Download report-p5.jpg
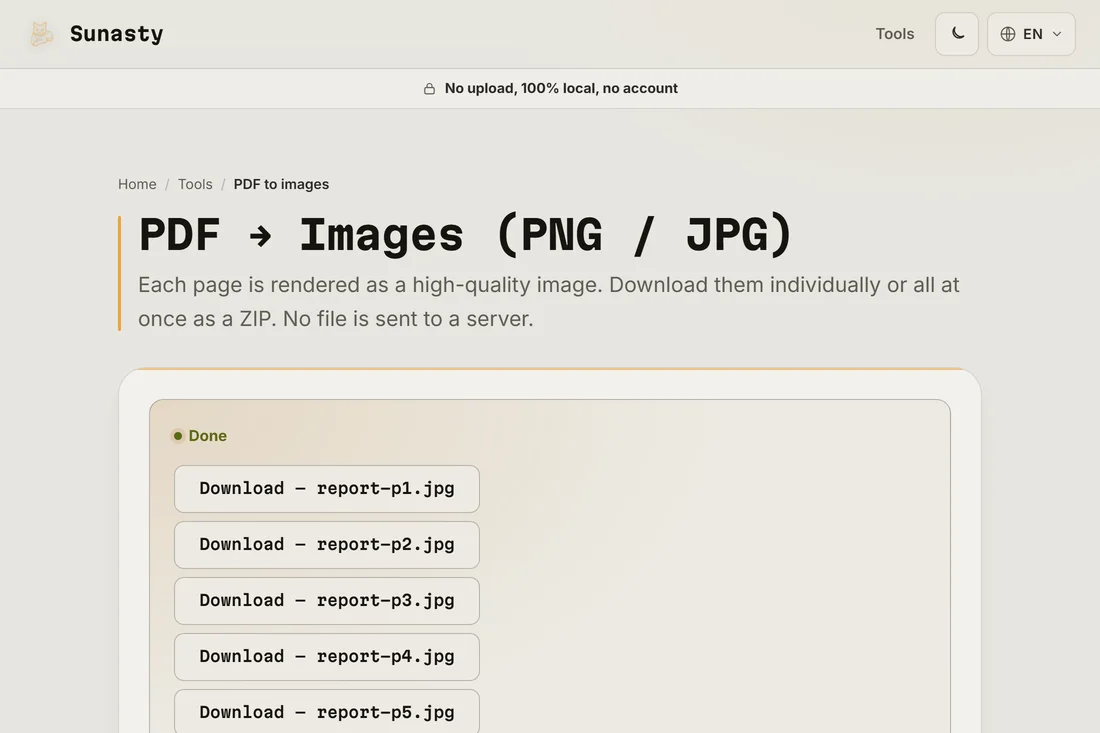 327,712
